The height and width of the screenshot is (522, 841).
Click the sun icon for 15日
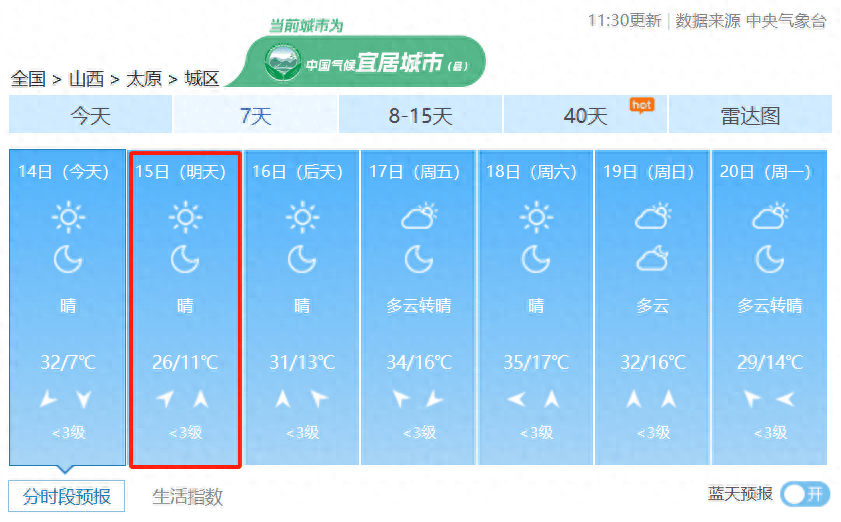click(185, 217)
